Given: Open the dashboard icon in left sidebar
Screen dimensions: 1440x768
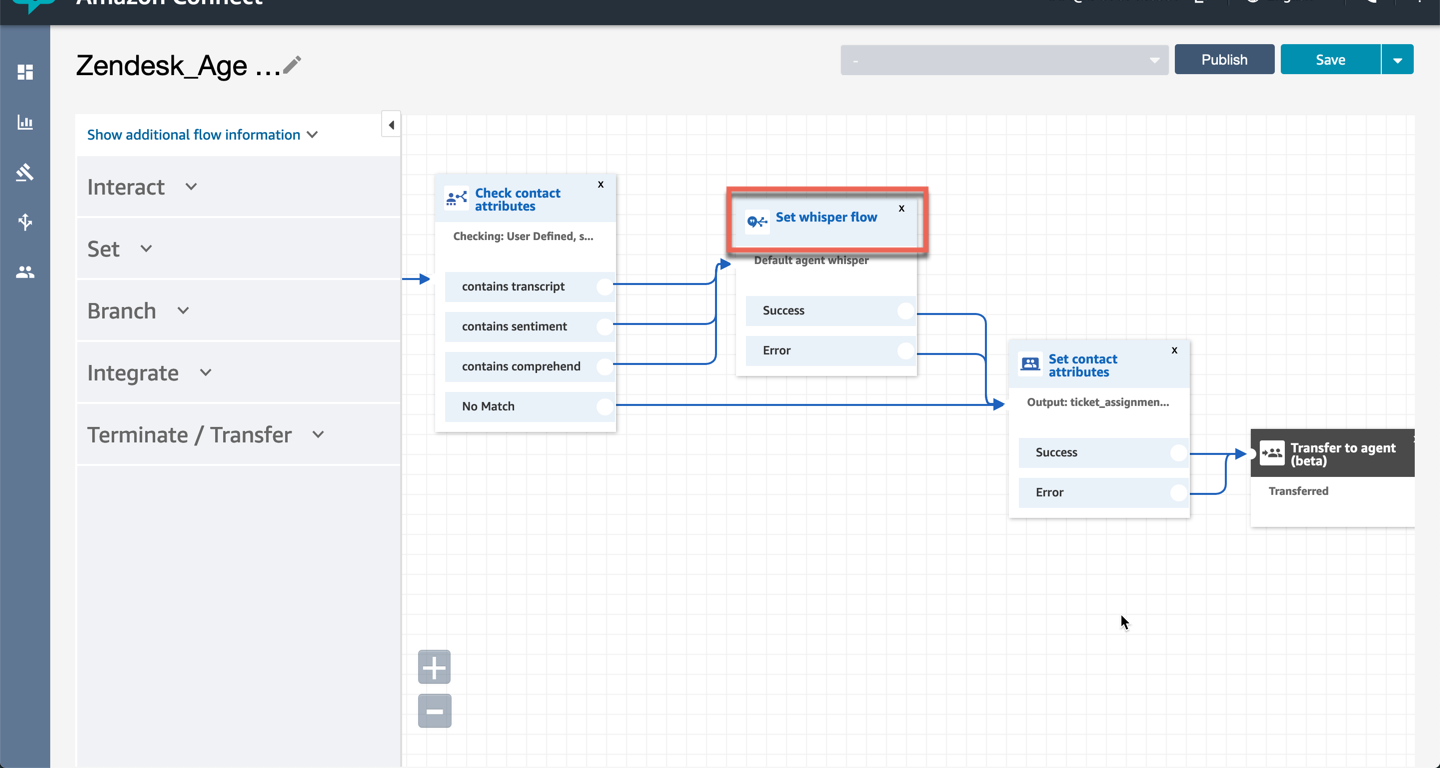Looking at the screenshot, I should pyautogui.click(x=25, y=72).
